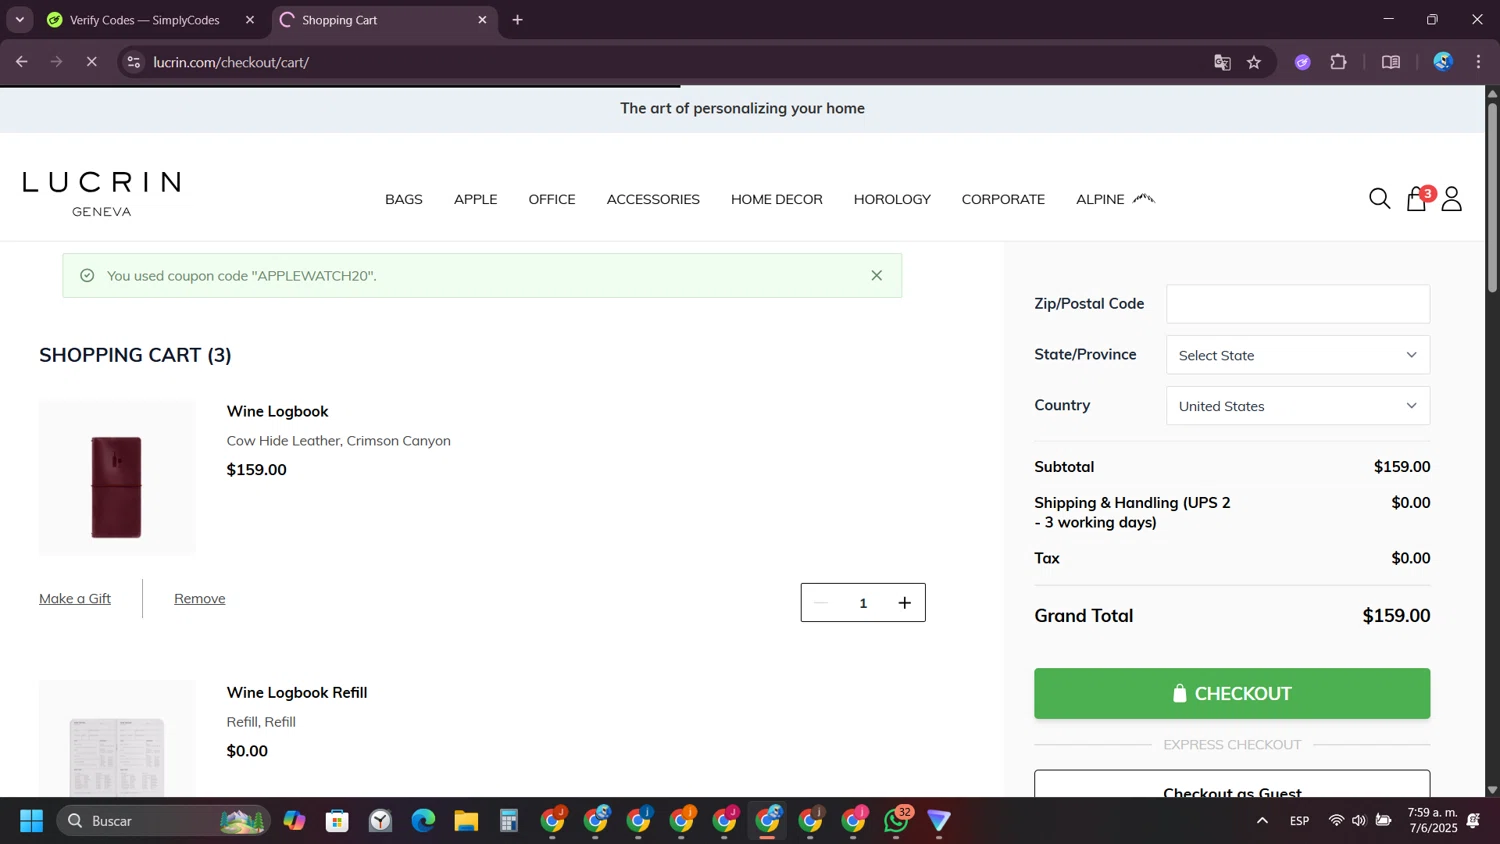
Task: Click the taskbar Buscar search box
Action: tap(163, 821)
